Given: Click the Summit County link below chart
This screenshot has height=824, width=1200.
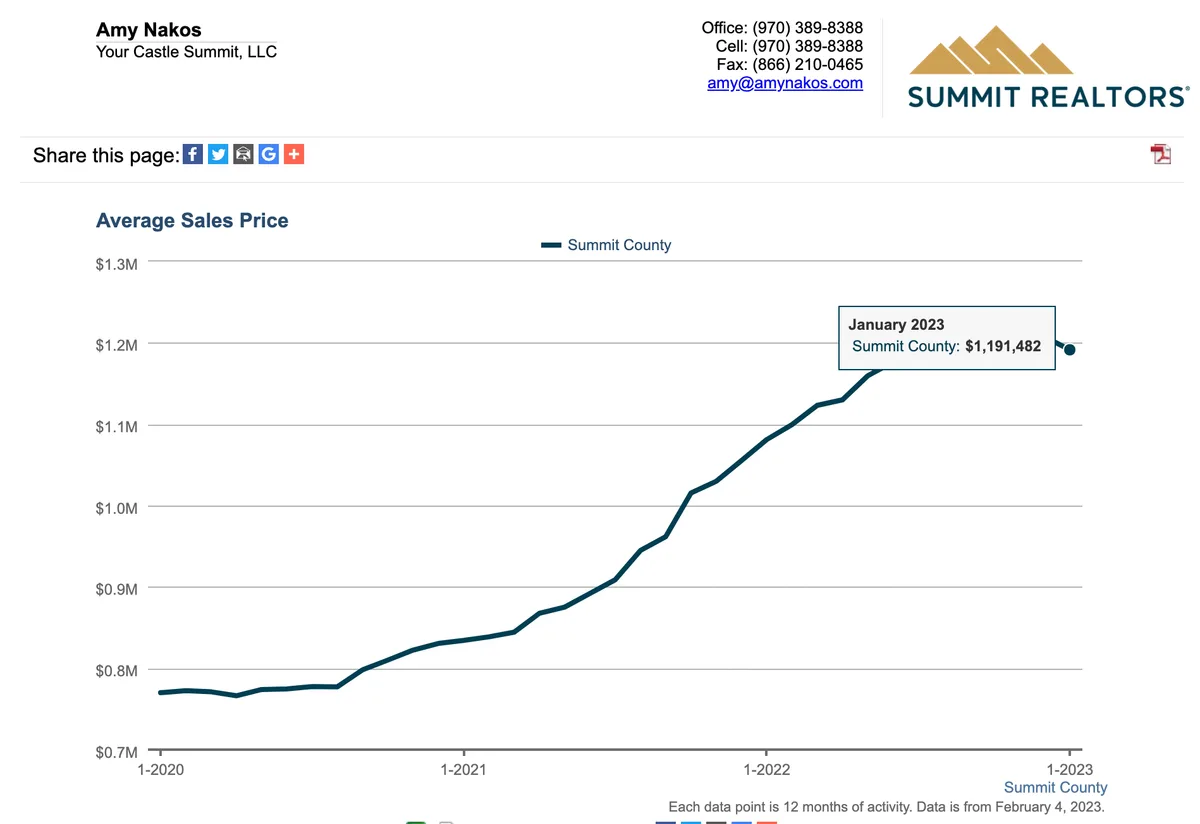Looking at the screenshot, I should coord(1055,787).
